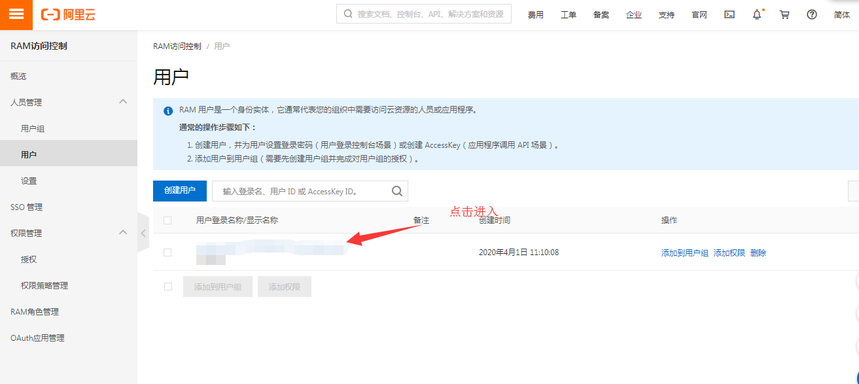Screen dimensions: 859x384
Task: Open the notifications bell
Action: pyautogui.click(x=757, y=15)
